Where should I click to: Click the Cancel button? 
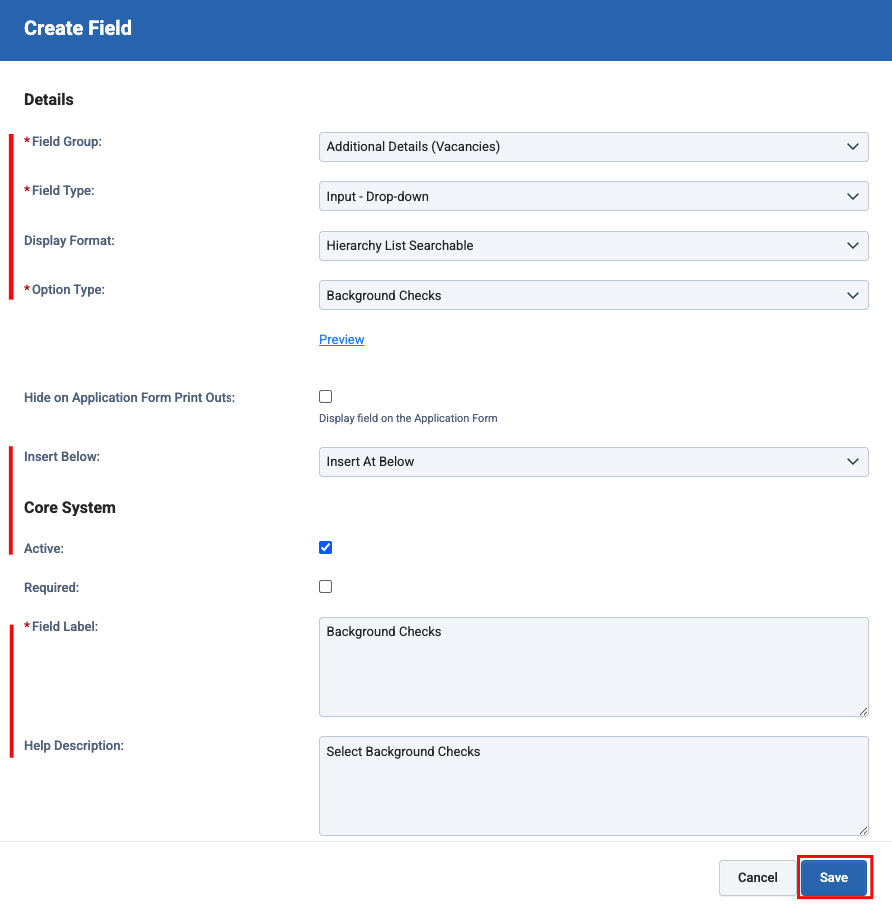757,877
